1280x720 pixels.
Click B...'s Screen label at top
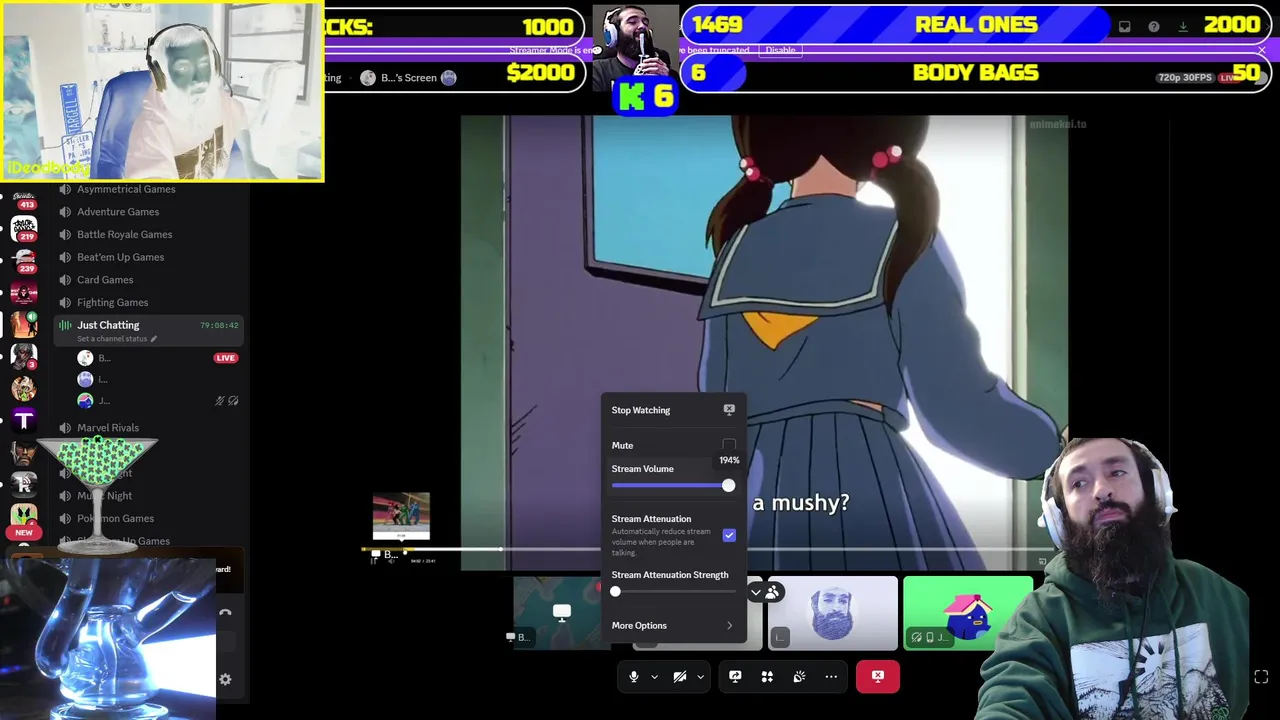pyautogui.click(x=408, y=78)
